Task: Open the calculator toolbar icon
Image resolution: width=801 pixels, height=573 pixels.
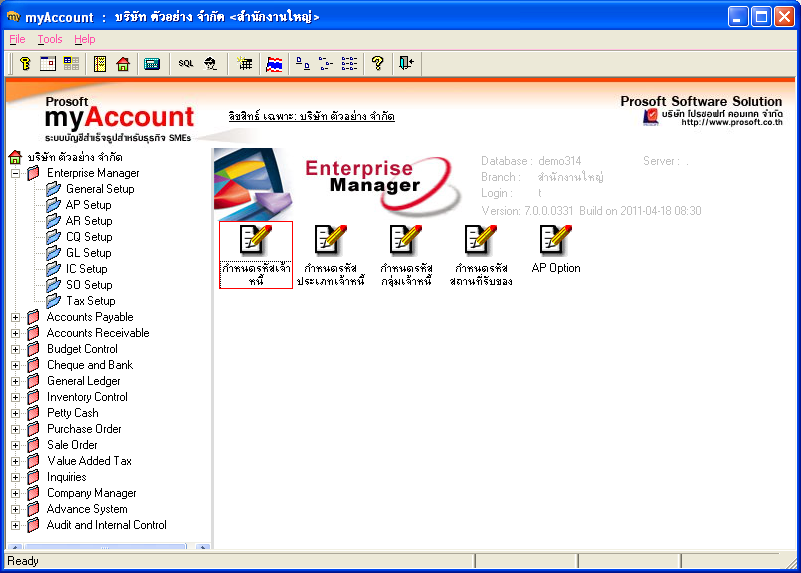Action: [152, 63]
